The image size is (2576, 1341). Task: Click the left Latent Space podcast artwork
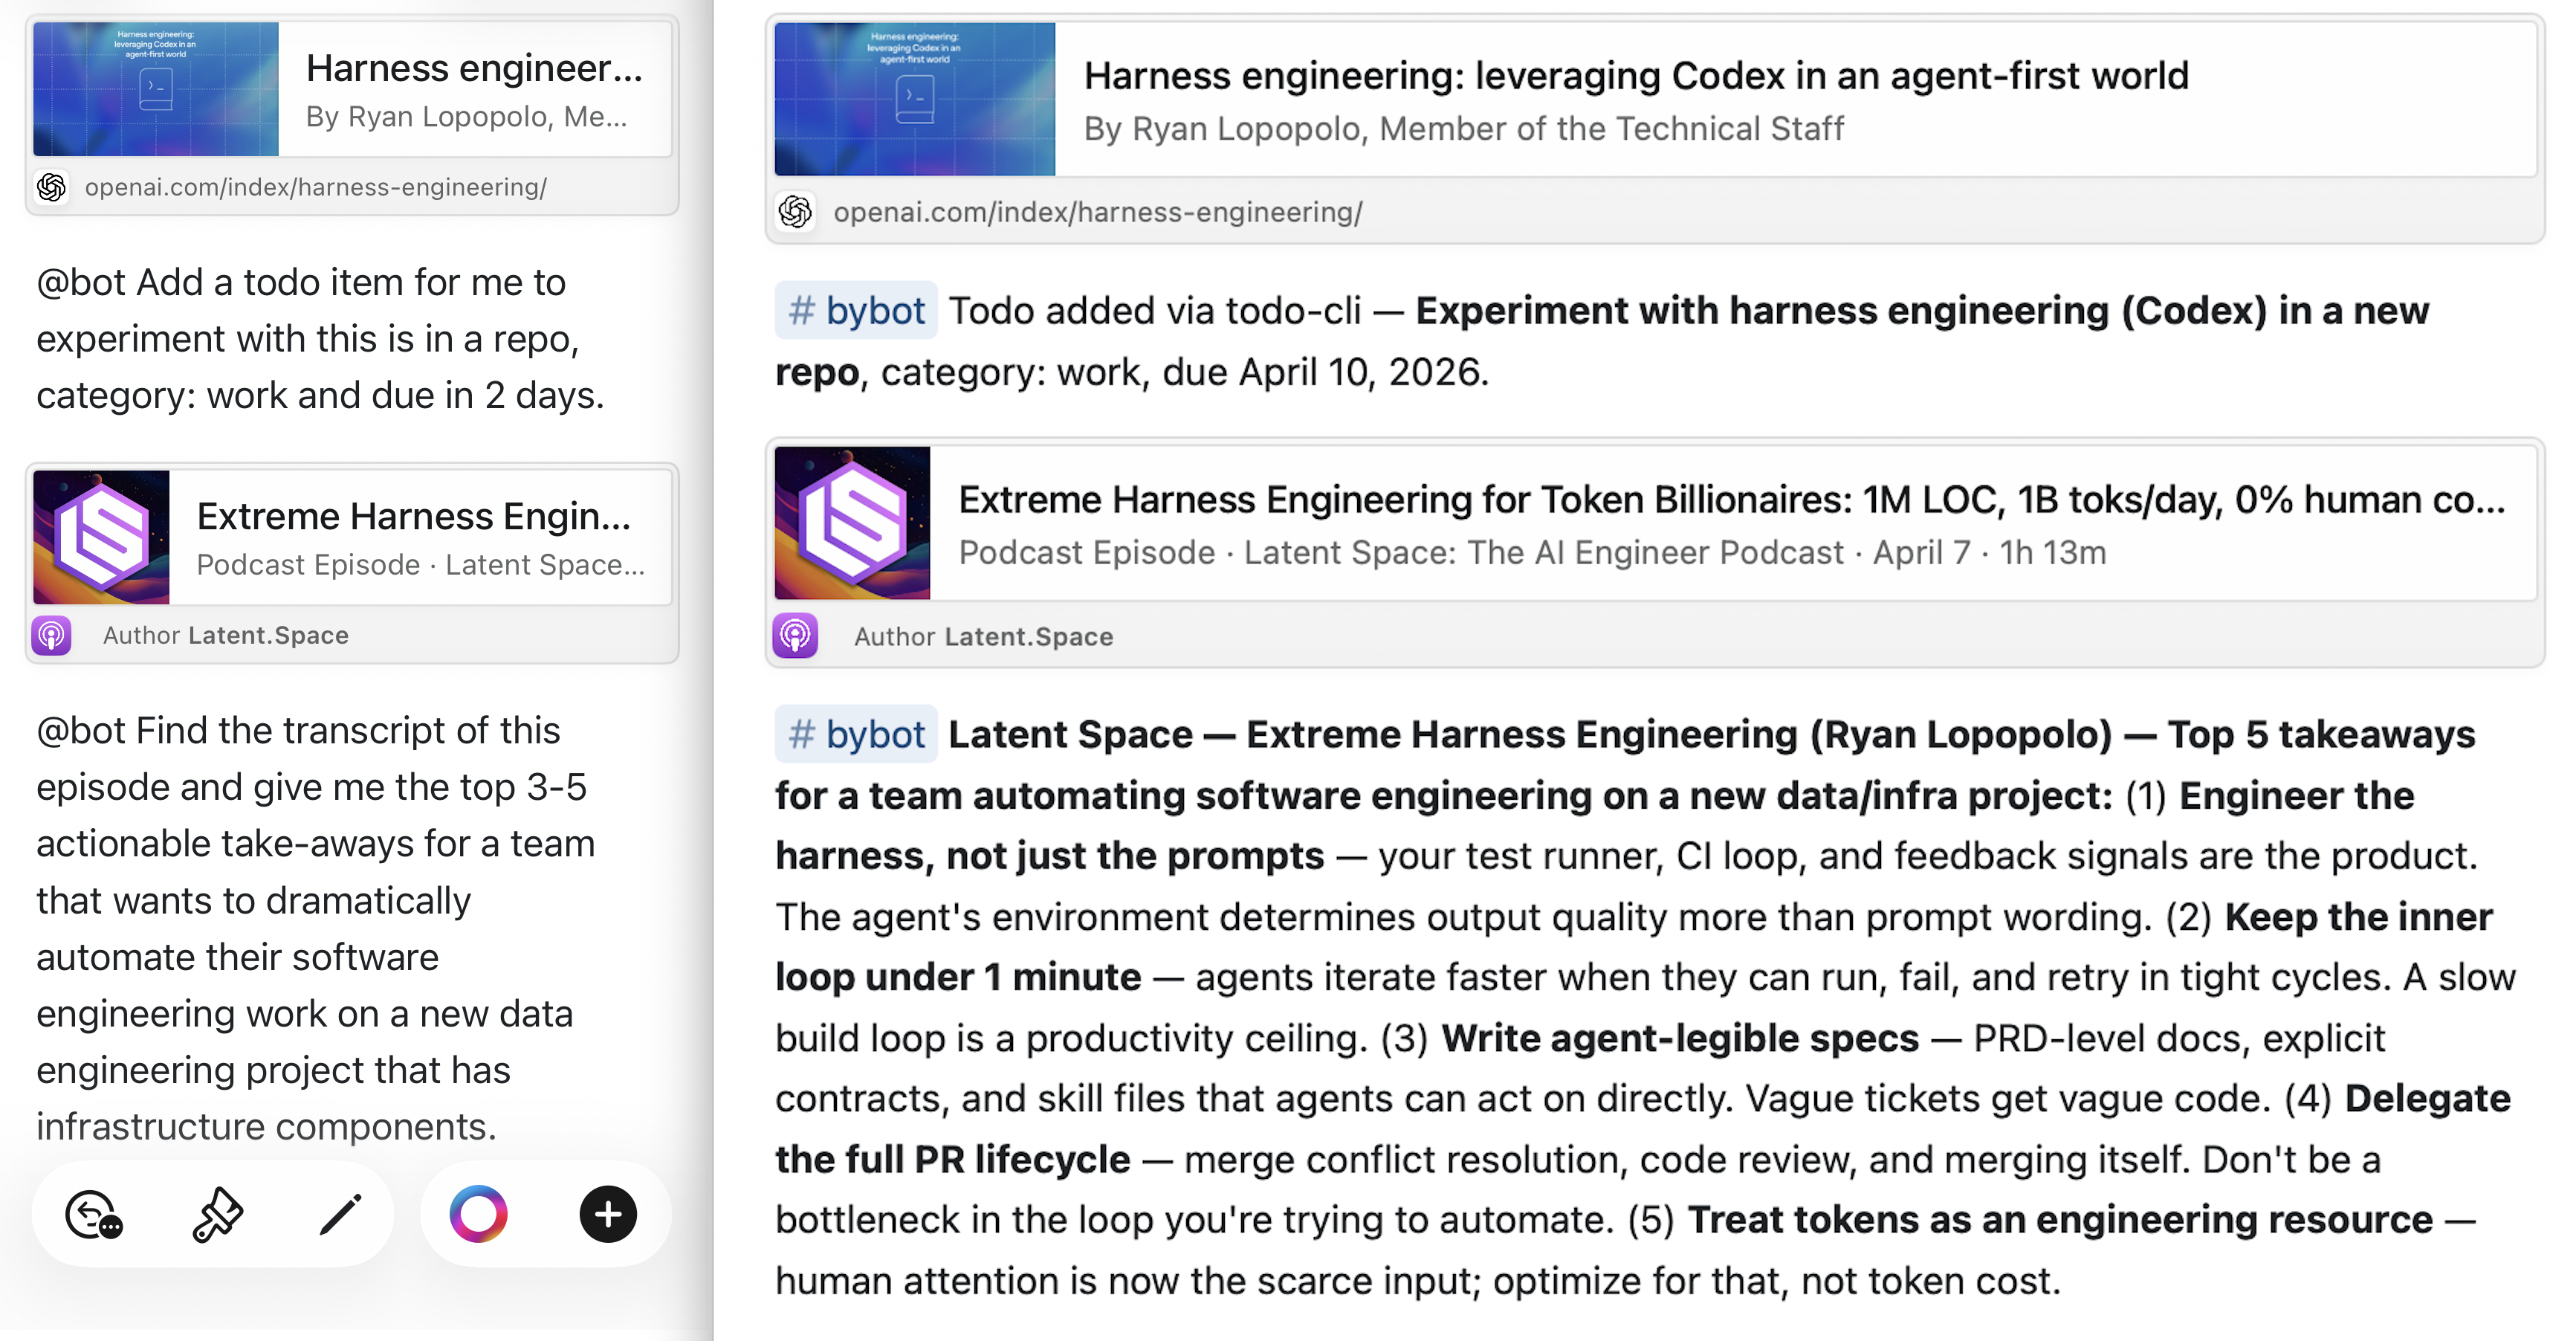101,537
